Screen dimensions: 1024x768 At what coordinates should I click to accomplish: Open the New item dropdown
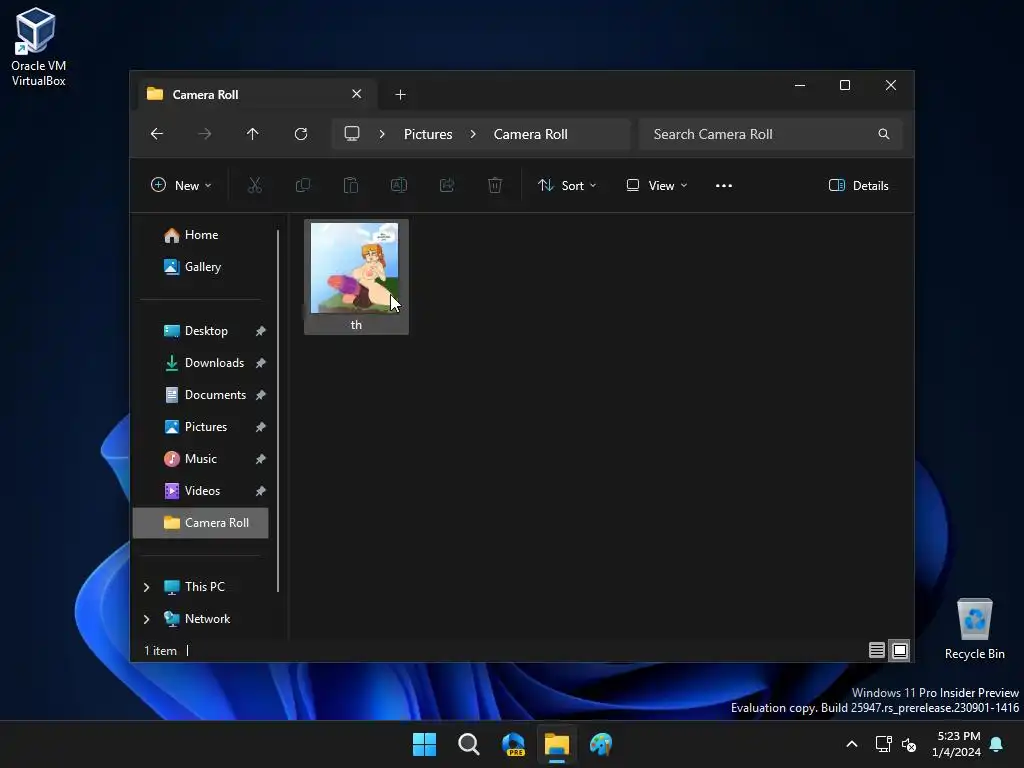coord(181,185)
